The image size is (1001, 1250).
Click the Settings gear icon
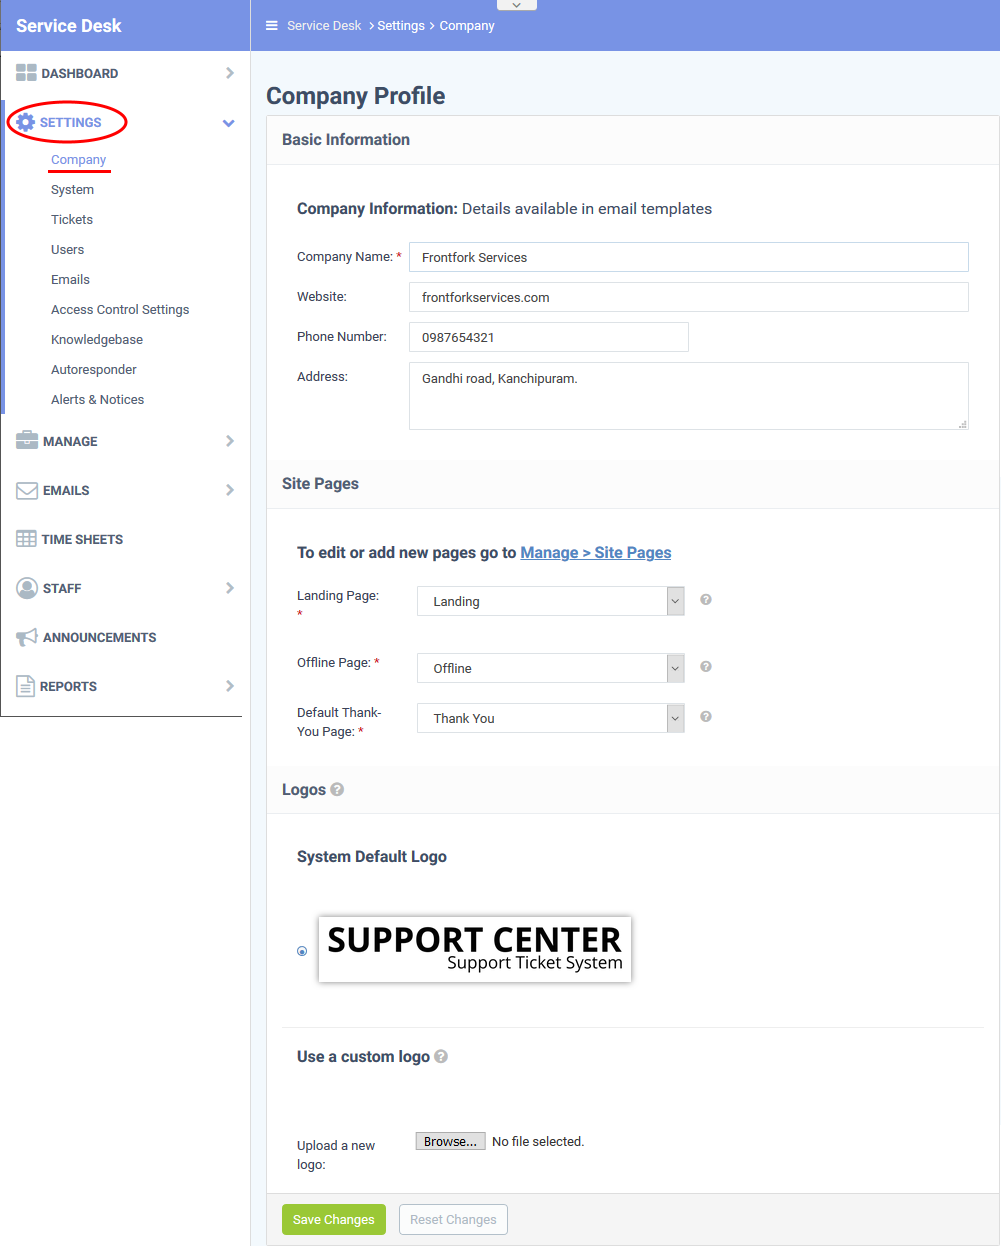coord(26,122)
